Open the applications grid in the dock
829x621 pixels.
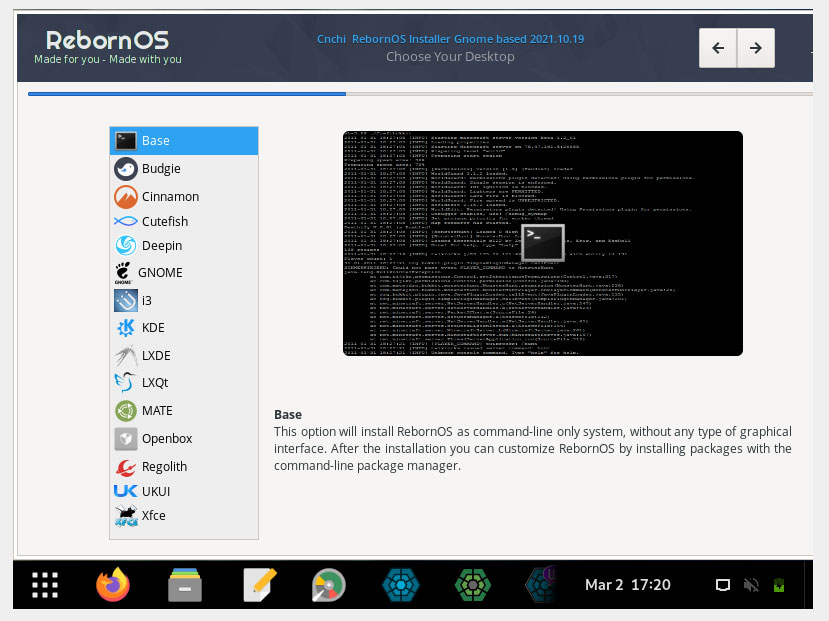coord(45,585)
